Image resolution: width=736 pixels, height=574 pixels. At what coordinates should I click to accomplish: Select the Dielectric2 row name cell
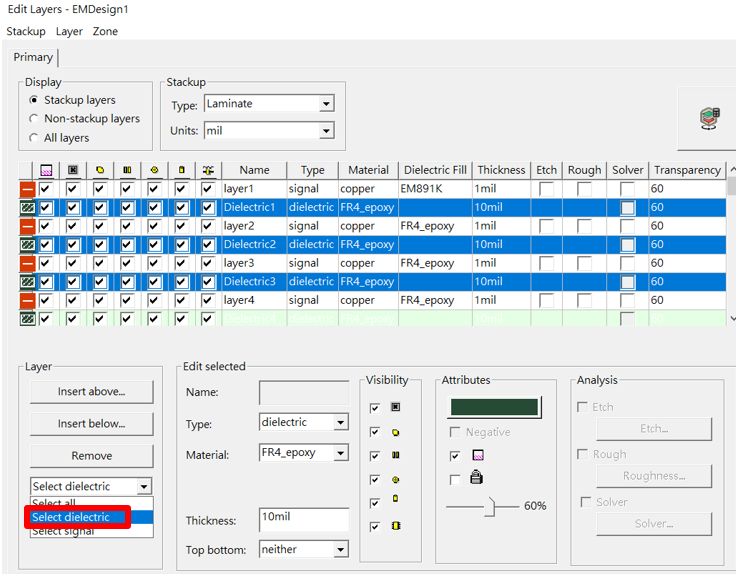(254, 245)
